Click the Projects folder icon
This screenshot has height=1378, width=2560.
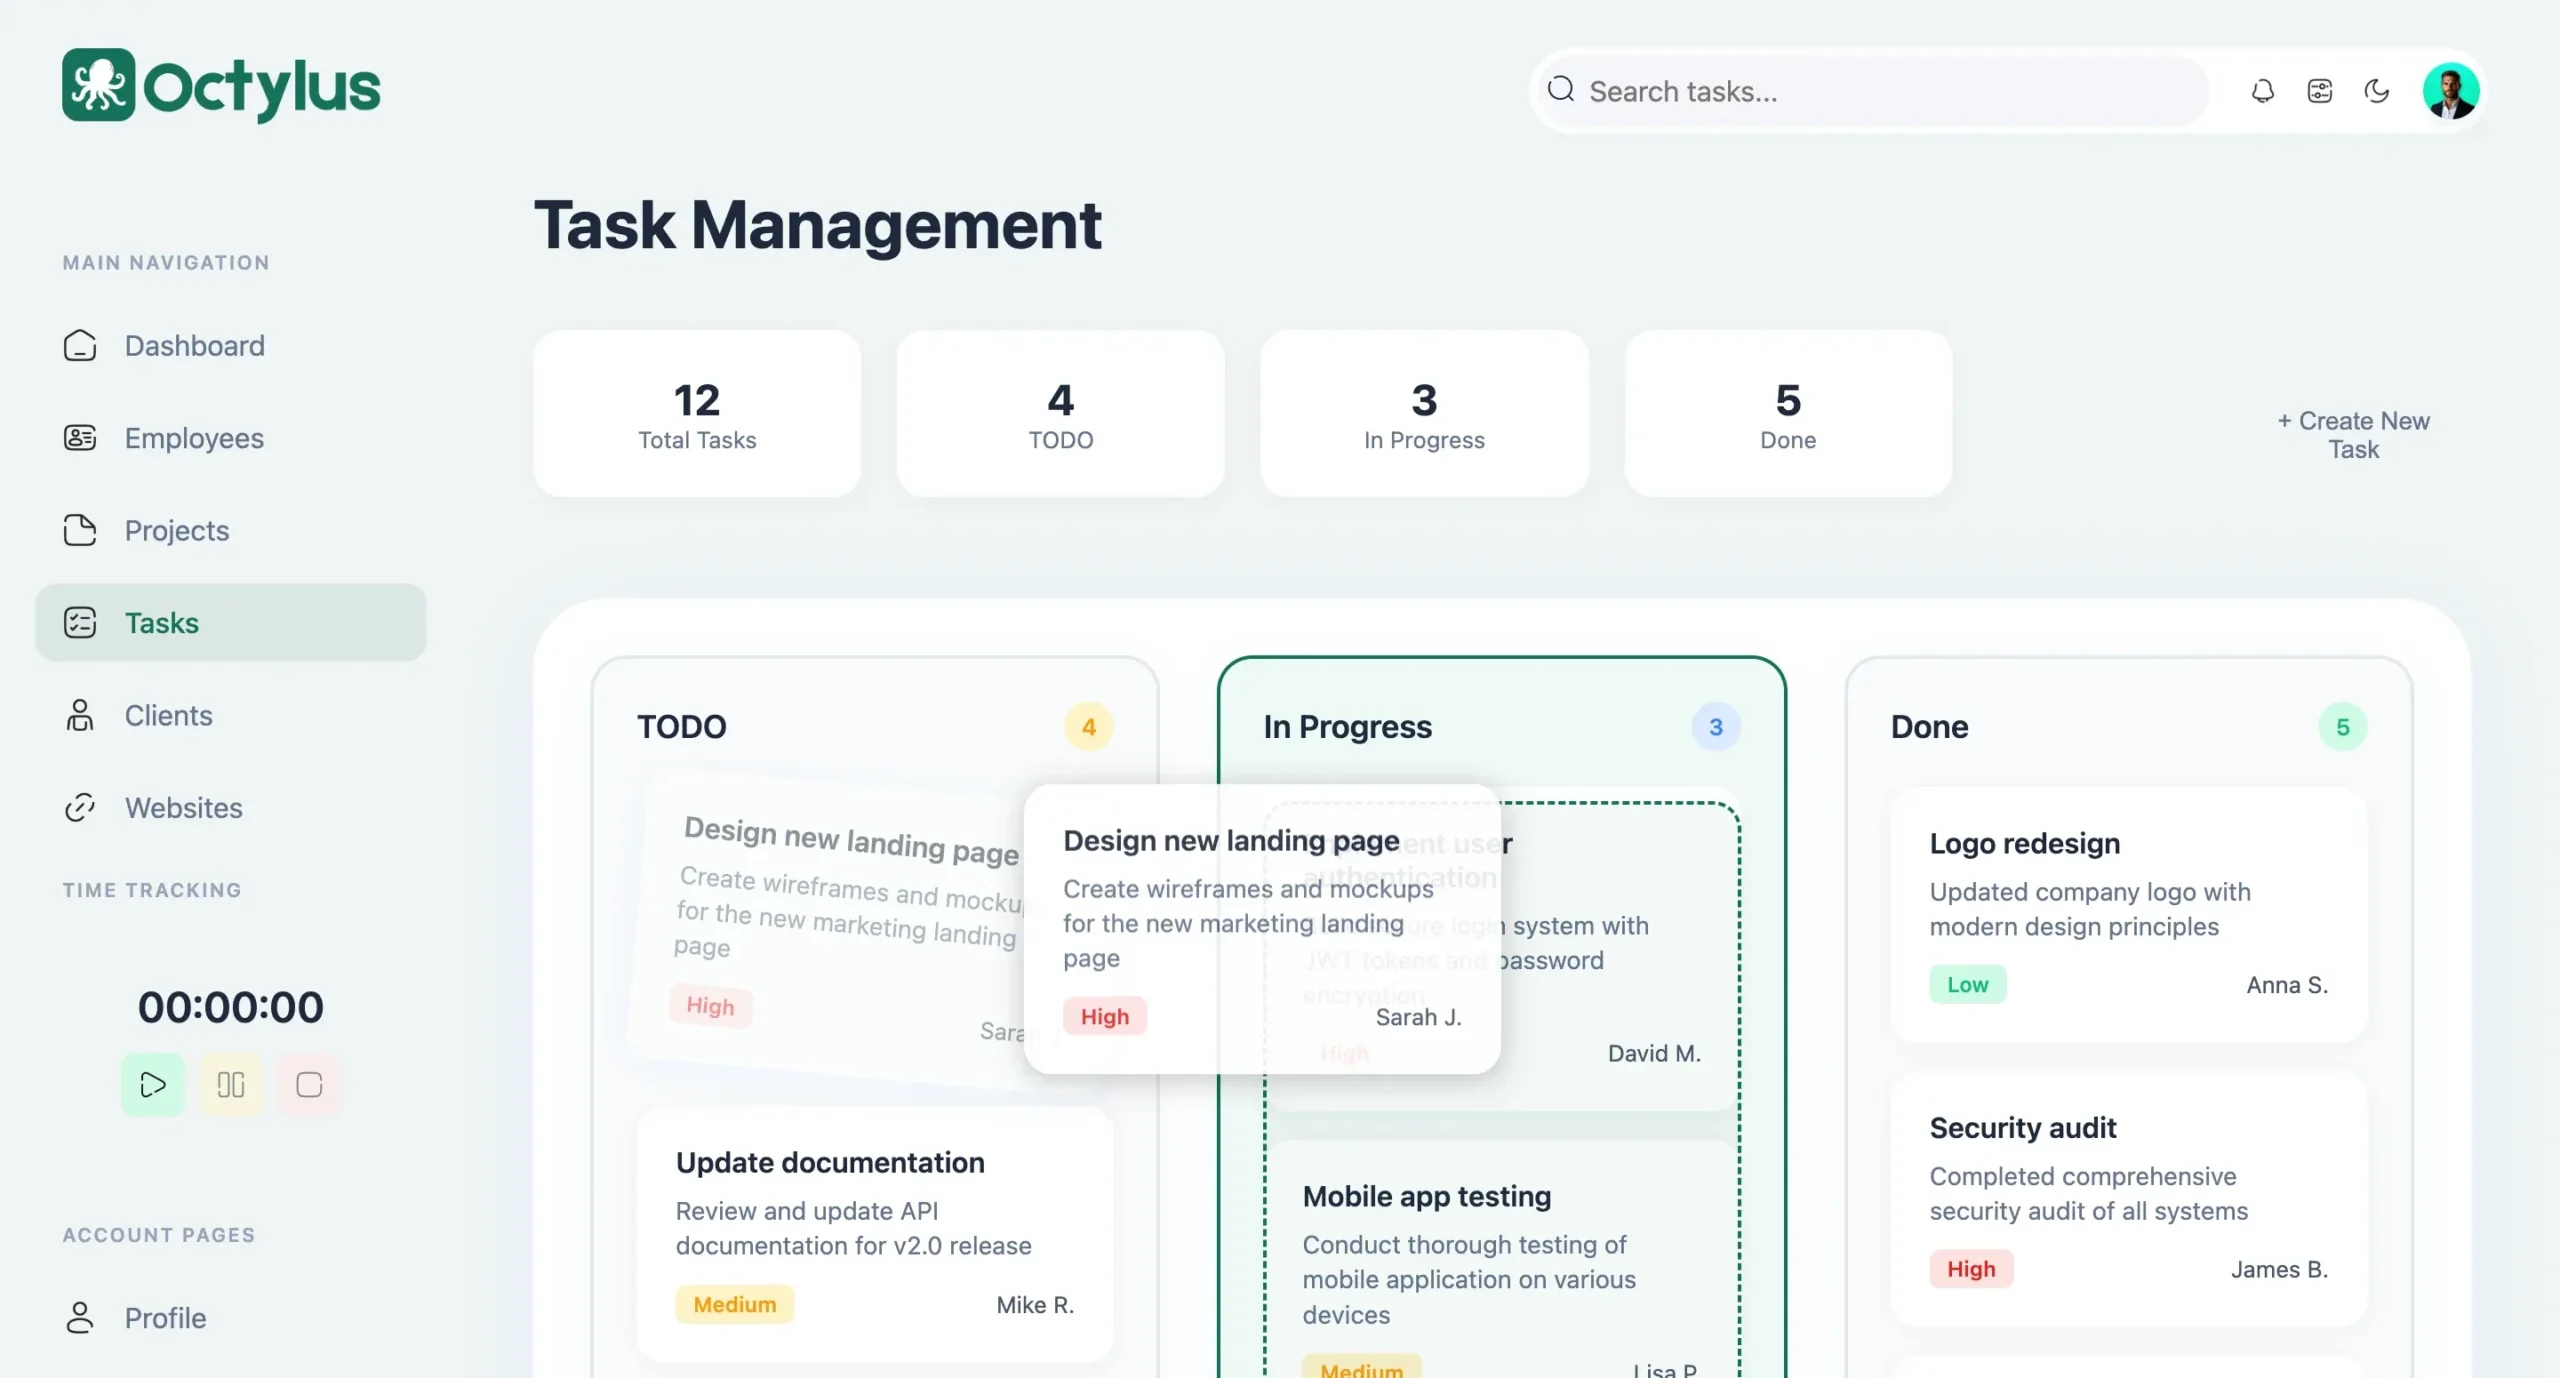(80, 530)
